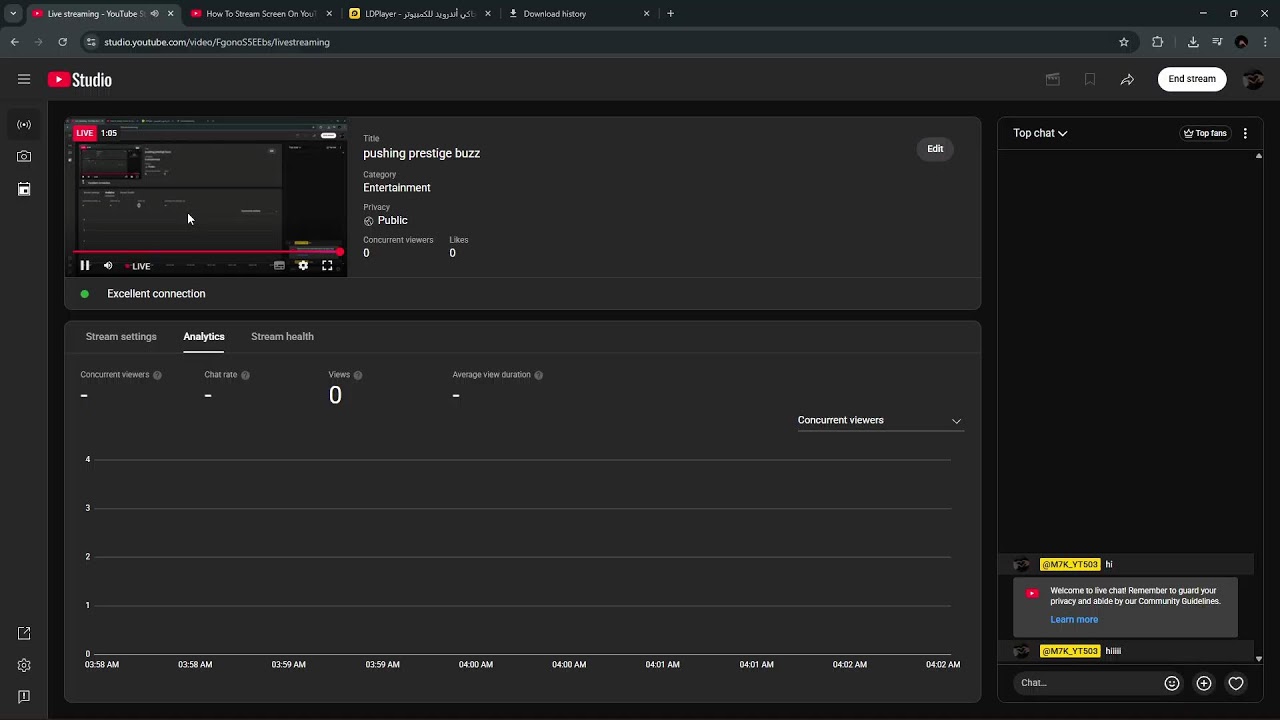The height and width of the screenshot is (720, 1280).
Task: Click the Public privacy value
Action: point(392,221)
